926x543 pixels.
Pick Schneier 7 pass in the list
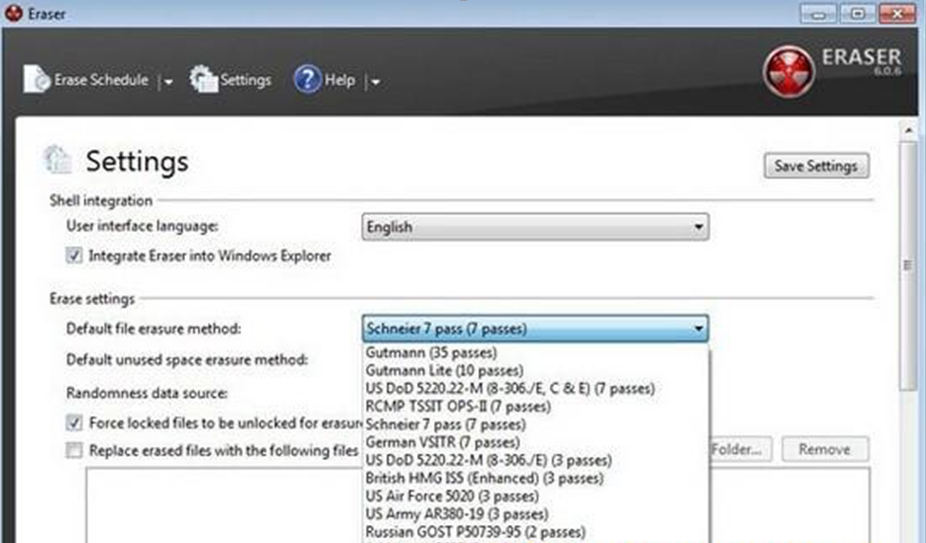point(535,424)
